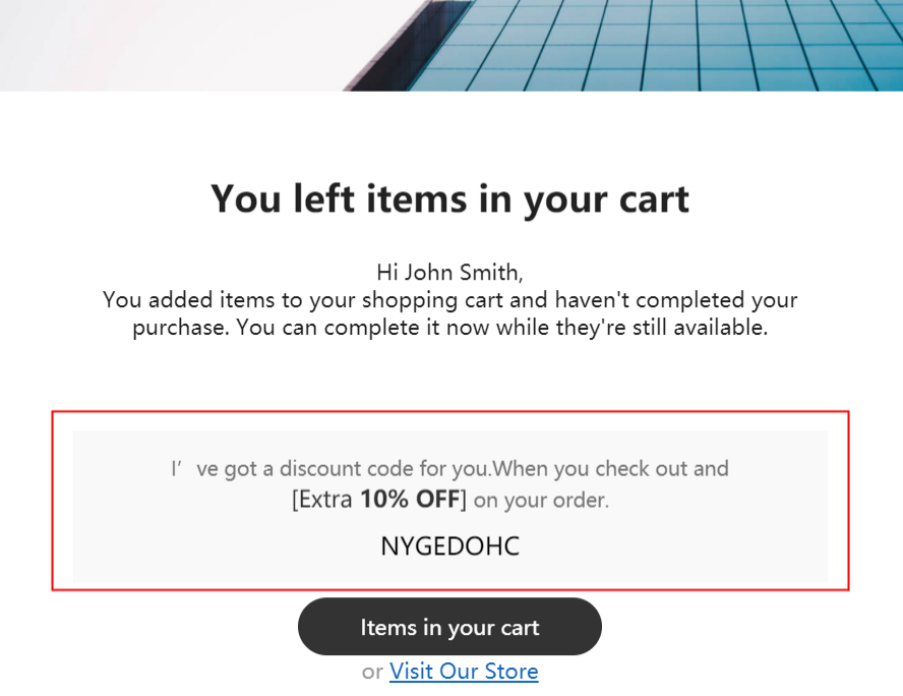Click the glass building banner image
The width and height of the screenshot is (903, 696).
point(452,45)
